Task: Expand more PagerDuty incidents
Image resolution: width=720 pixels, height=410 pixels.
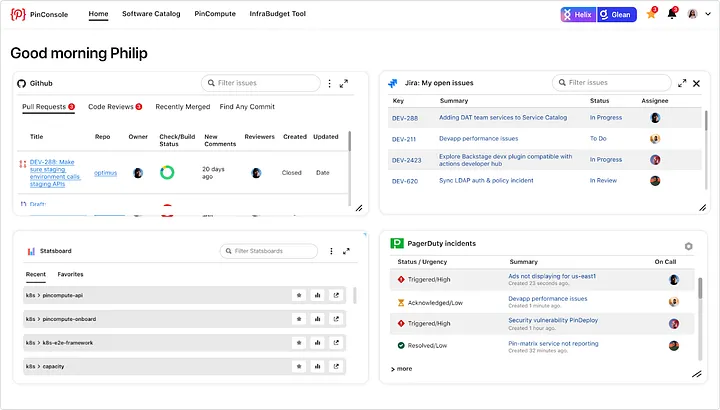Action: tap(401, 369)
